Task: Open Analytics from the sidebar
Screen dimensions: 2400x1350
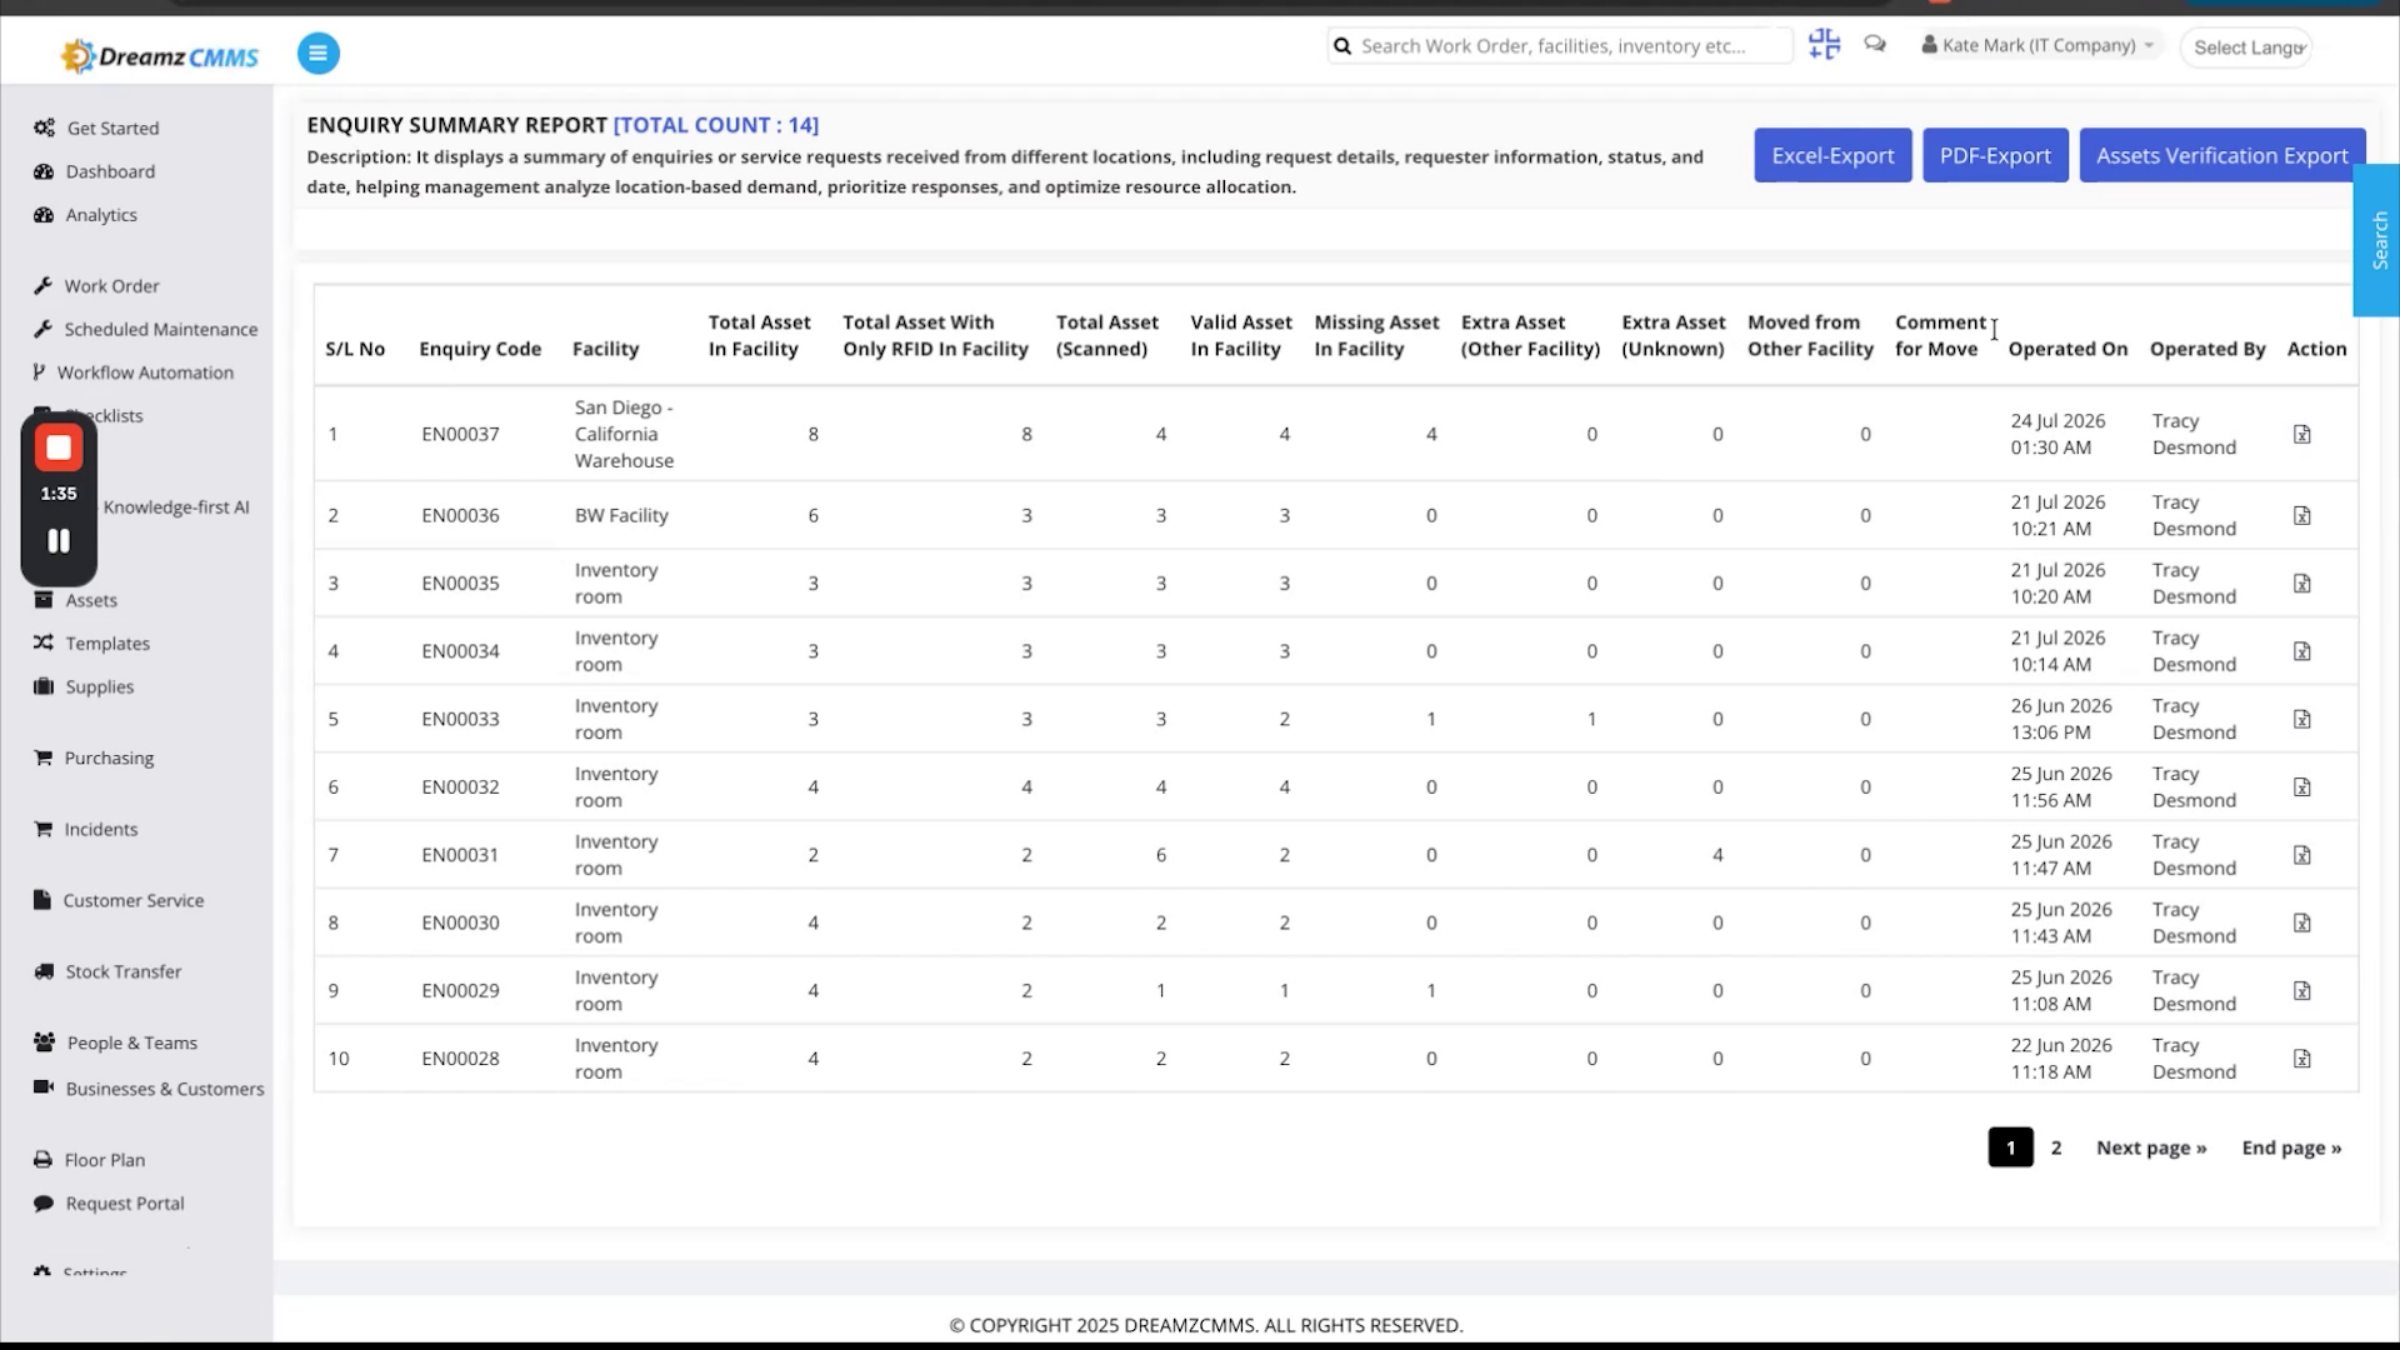Action: [x=101, y=215]
